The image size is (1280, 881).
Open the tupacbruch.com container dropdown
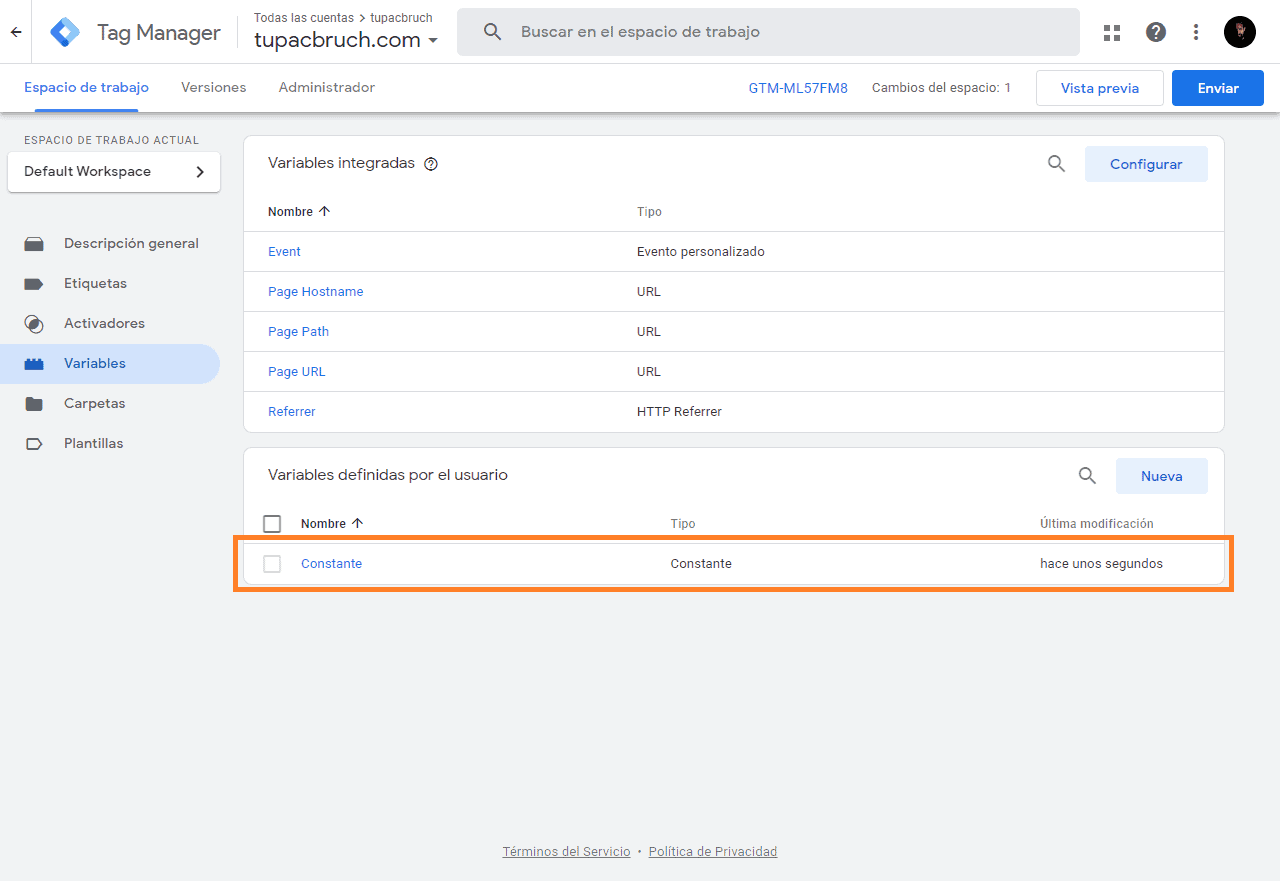[434, 40]
